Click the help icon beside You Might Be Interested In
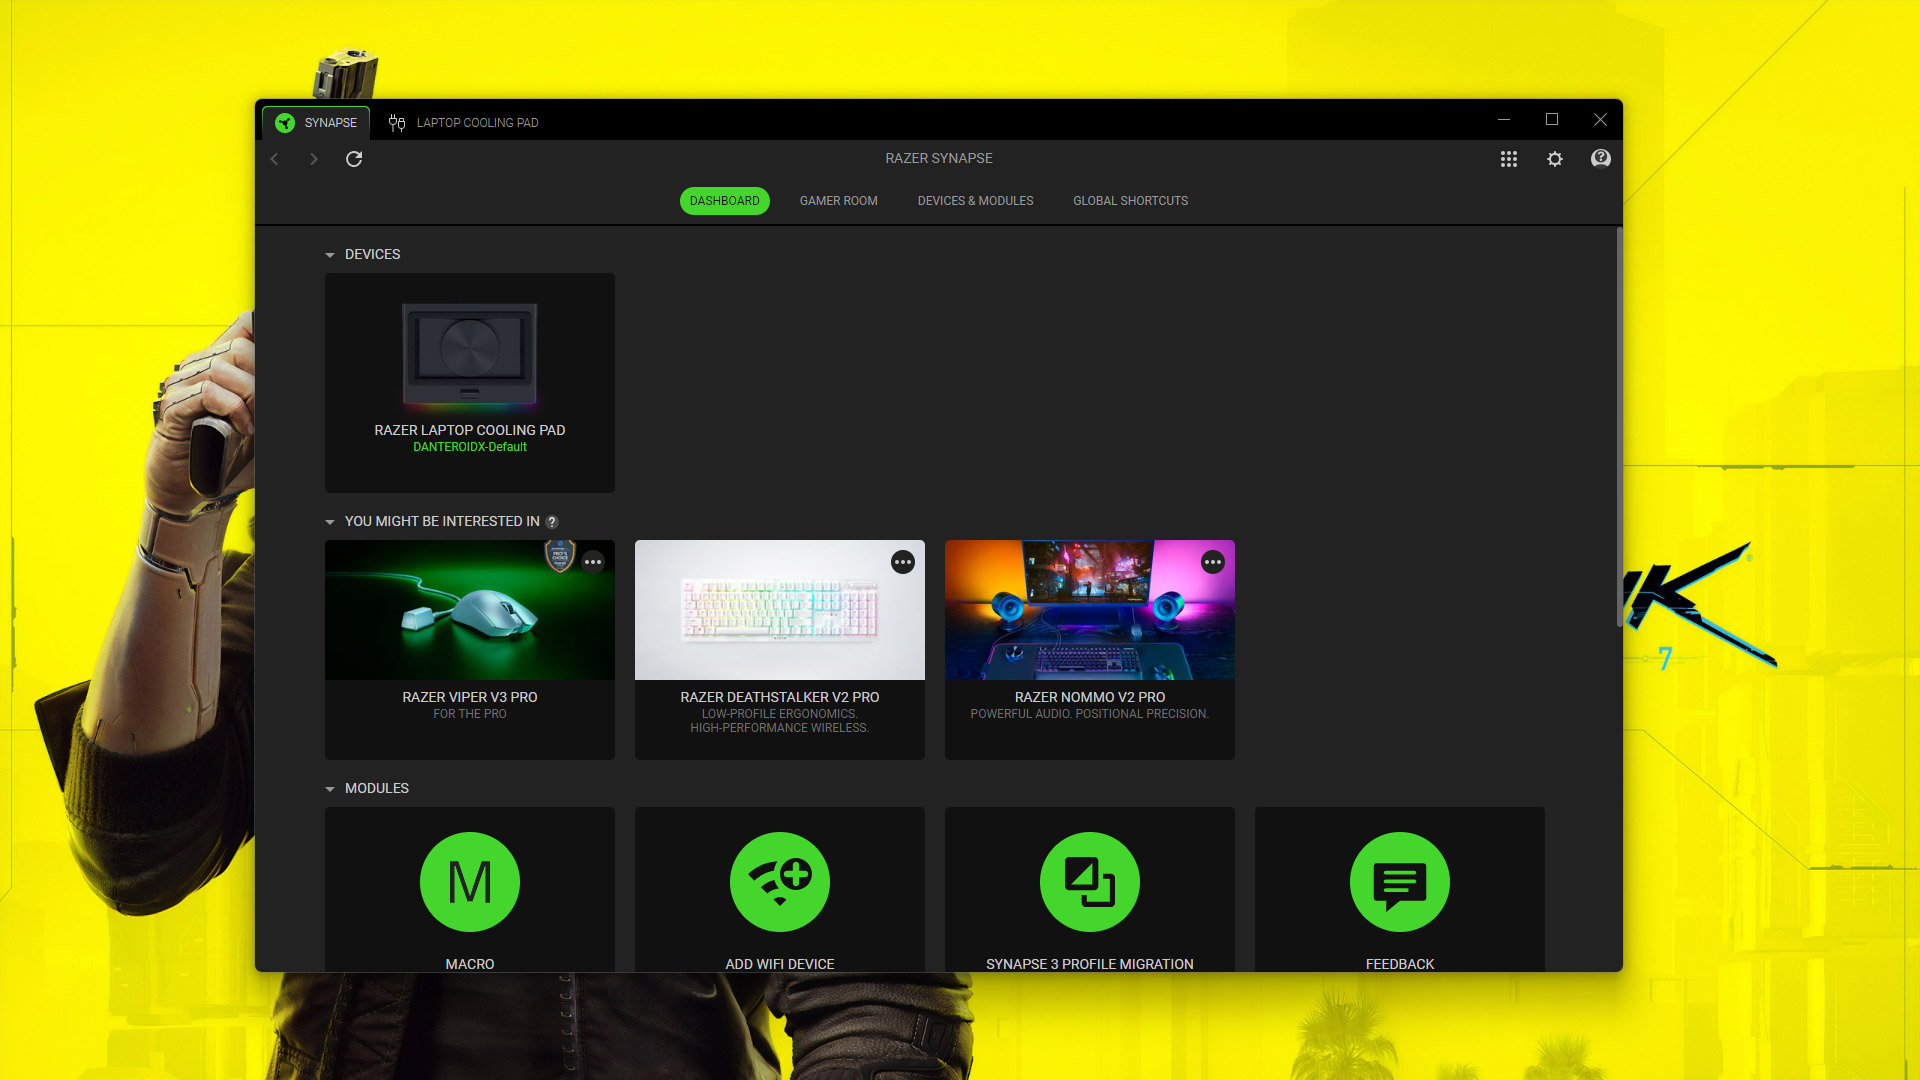 click(552, 522)
